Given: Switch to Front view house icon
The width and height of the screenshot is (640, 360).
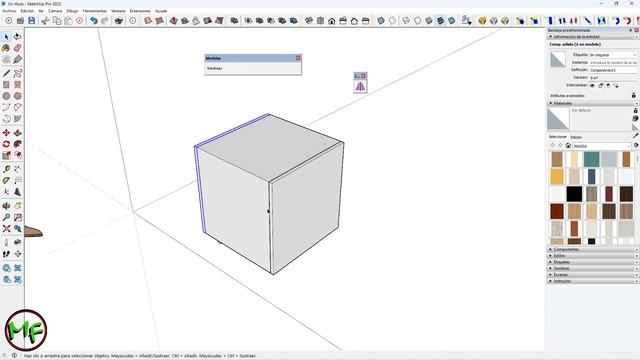Looking at the screenshot, I should coord(331,20).
